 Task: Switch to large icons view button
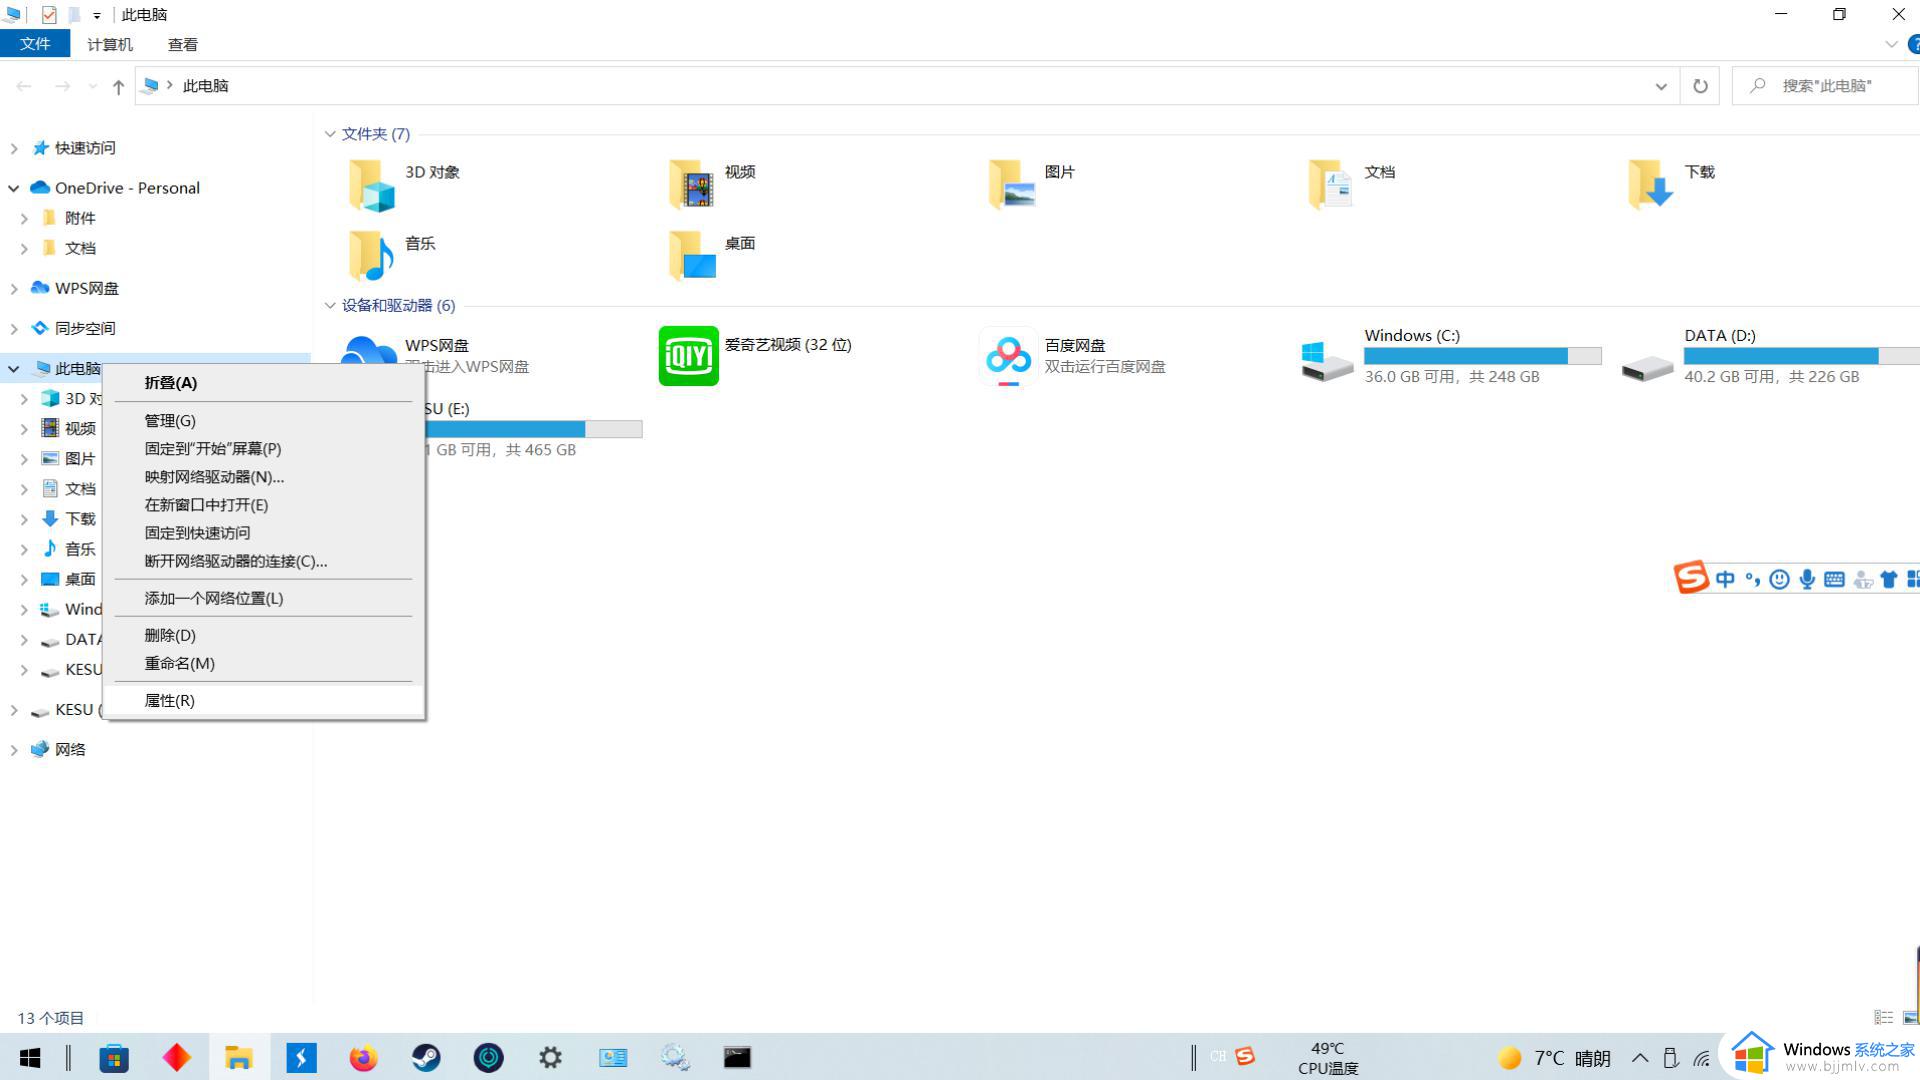click(1909, 1017)
